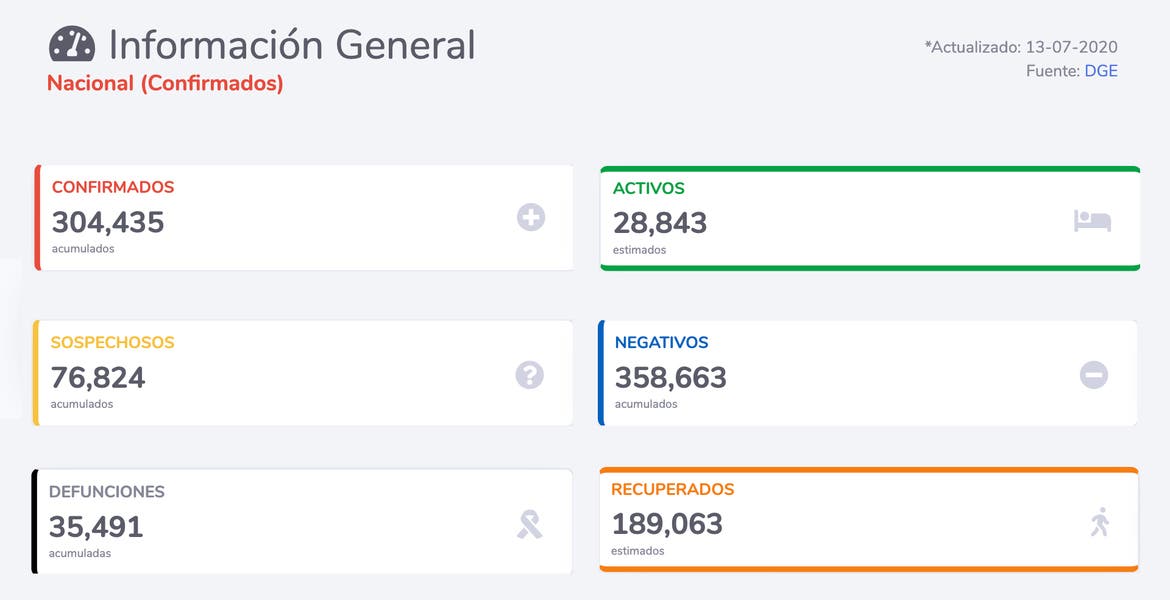Click the Nacional (Confirmados) subtitle
This screenshot has width=1170, height=600.
(x=165, y=84)
